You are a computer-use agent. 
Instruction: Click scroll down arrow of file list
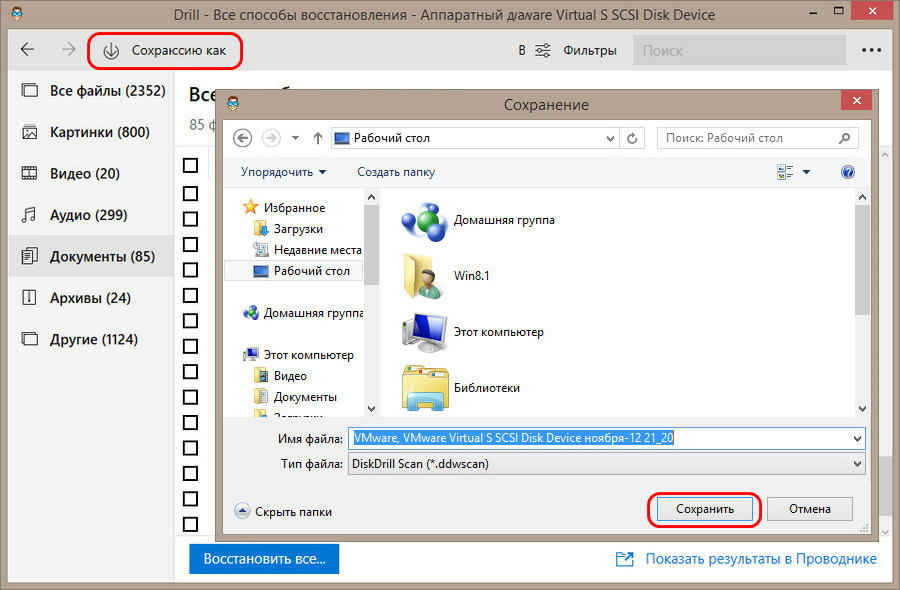(x=862, y=409)
